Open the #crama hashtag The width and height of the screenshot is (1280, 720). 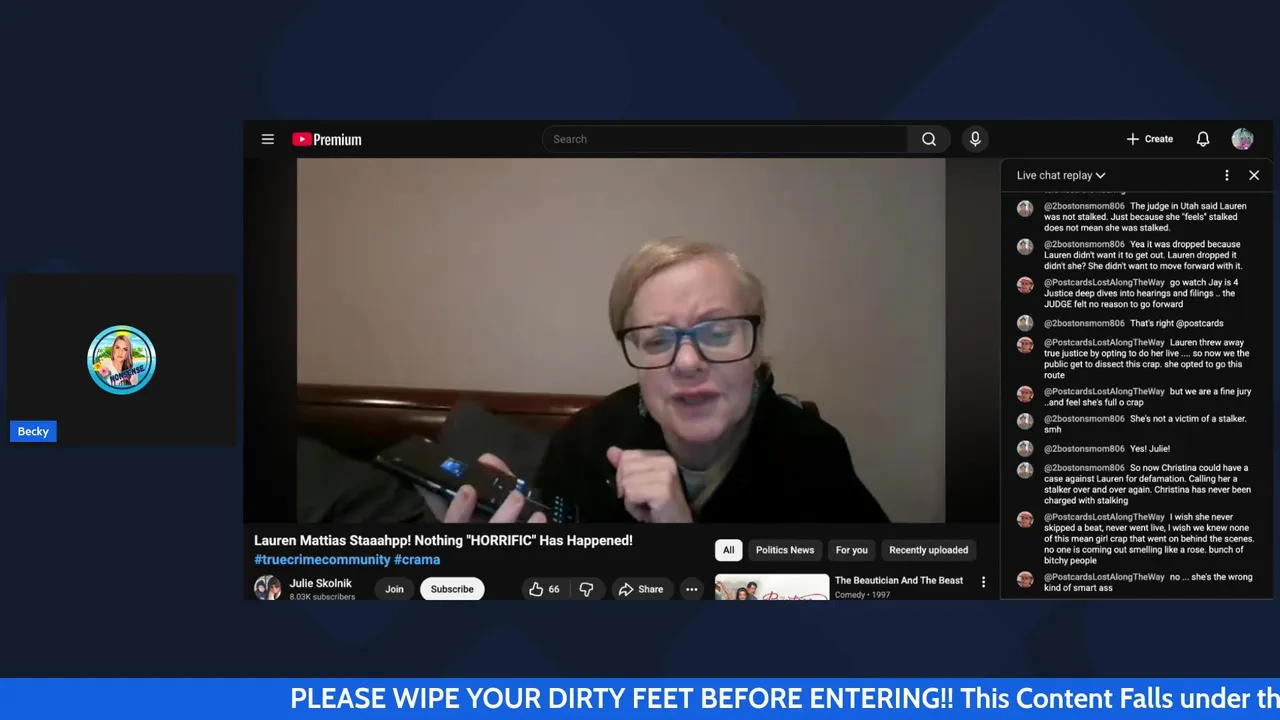417,560
